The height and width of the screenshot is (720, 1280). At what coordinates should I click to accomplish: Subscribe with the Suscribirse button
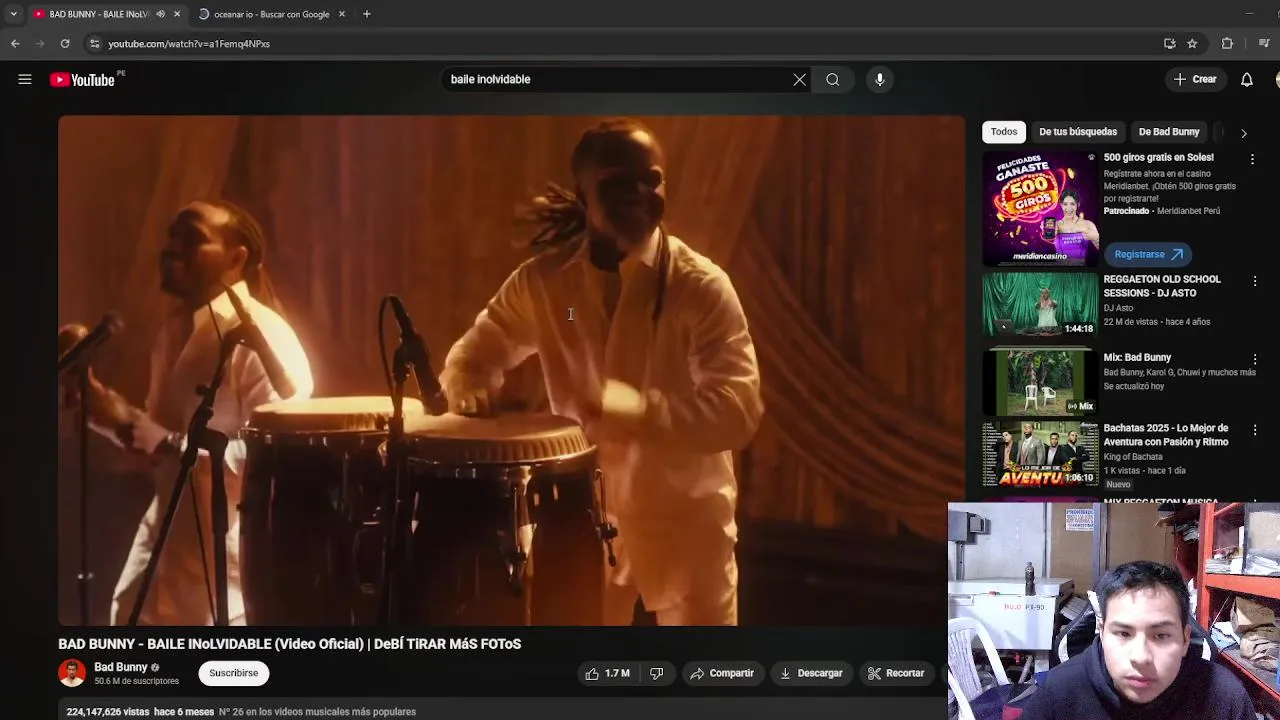tap(234, 673)
